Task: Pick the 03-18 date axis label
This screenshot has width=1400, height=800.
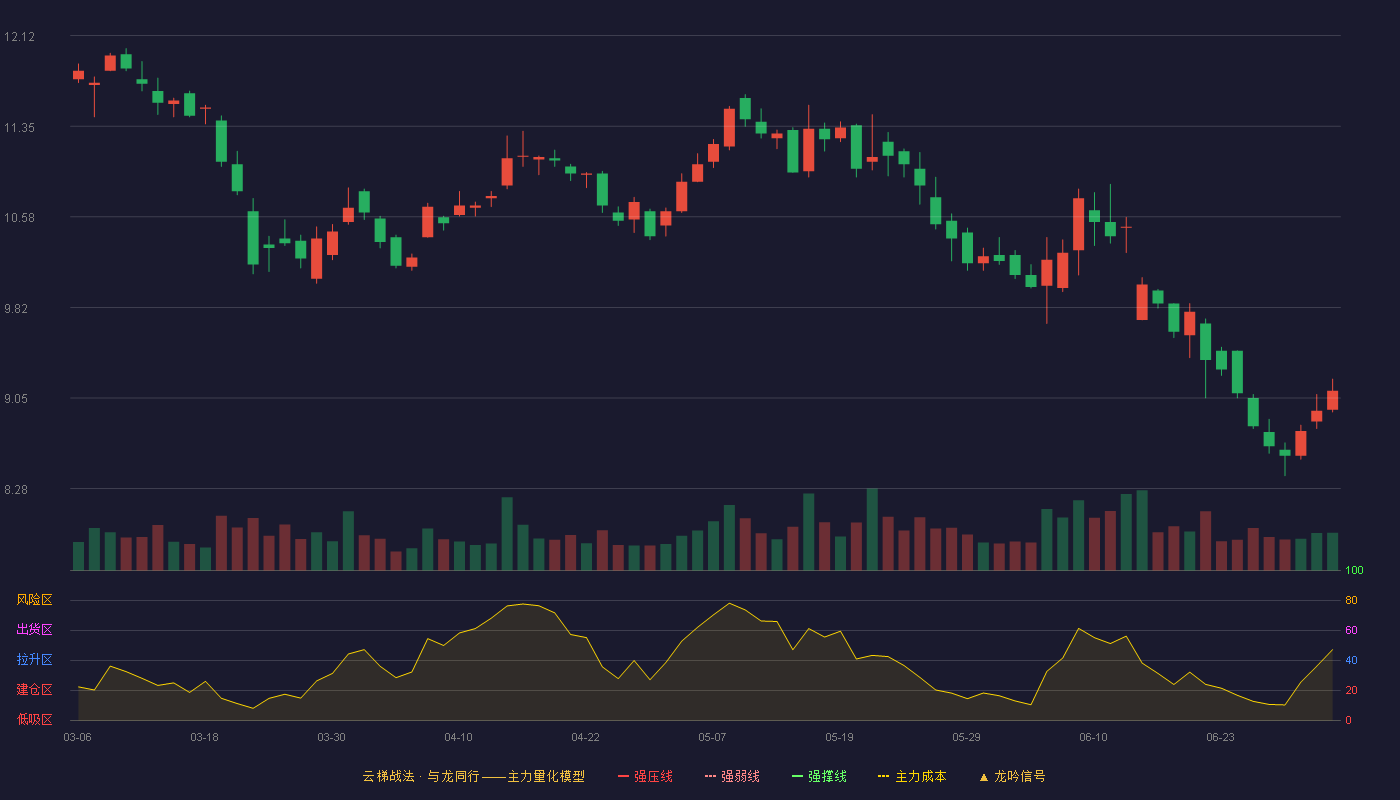Action: pyautogui.click(x=204, y=737)
